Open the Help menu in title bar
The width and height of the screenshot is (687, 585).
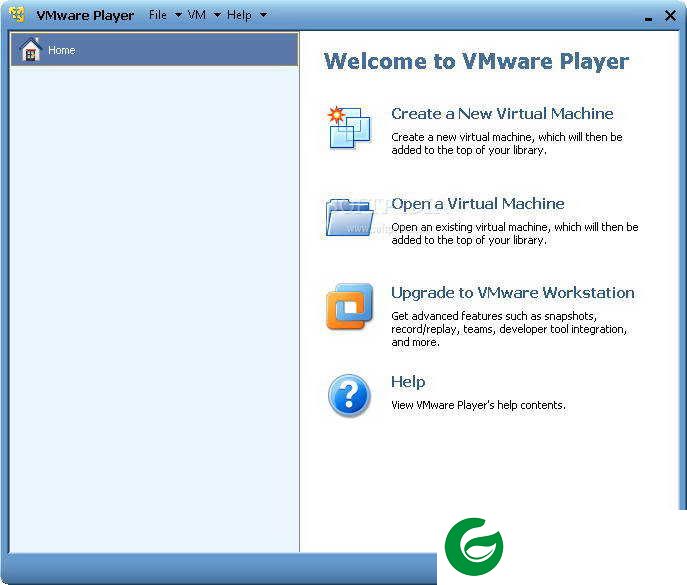click(239, 15)
